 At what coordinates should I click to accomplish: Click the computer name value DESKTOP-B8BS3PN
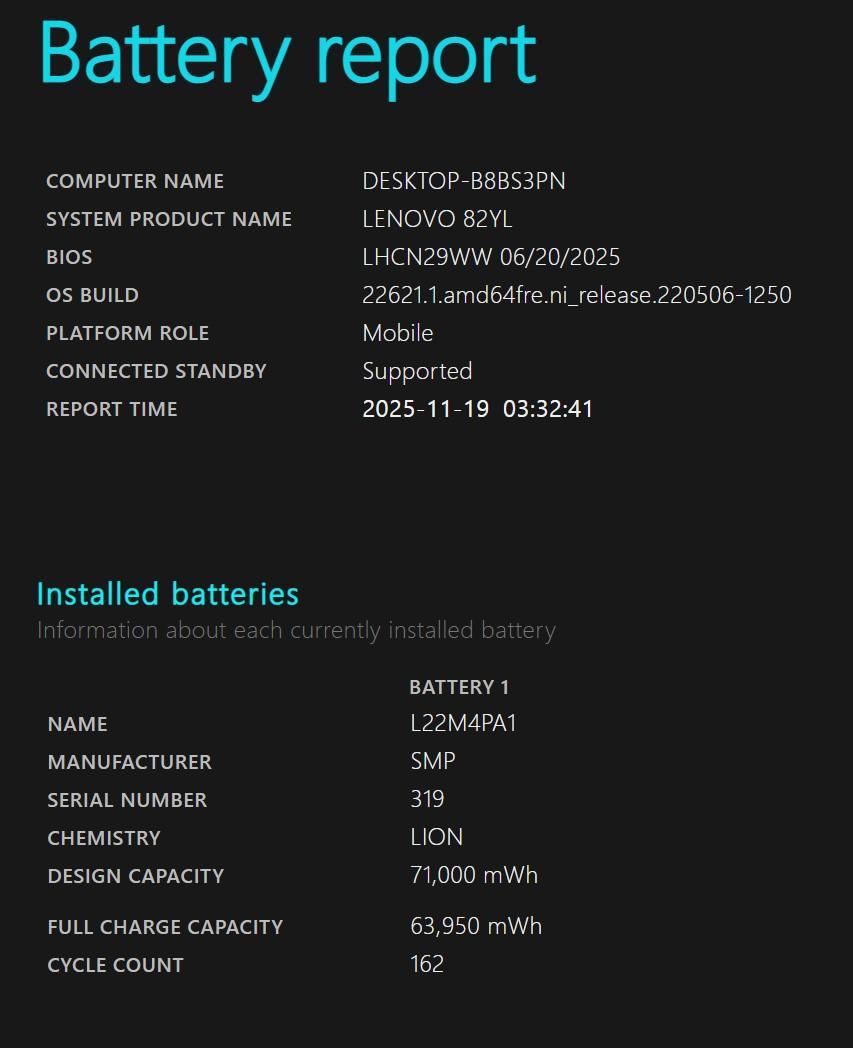pos(464,181)
